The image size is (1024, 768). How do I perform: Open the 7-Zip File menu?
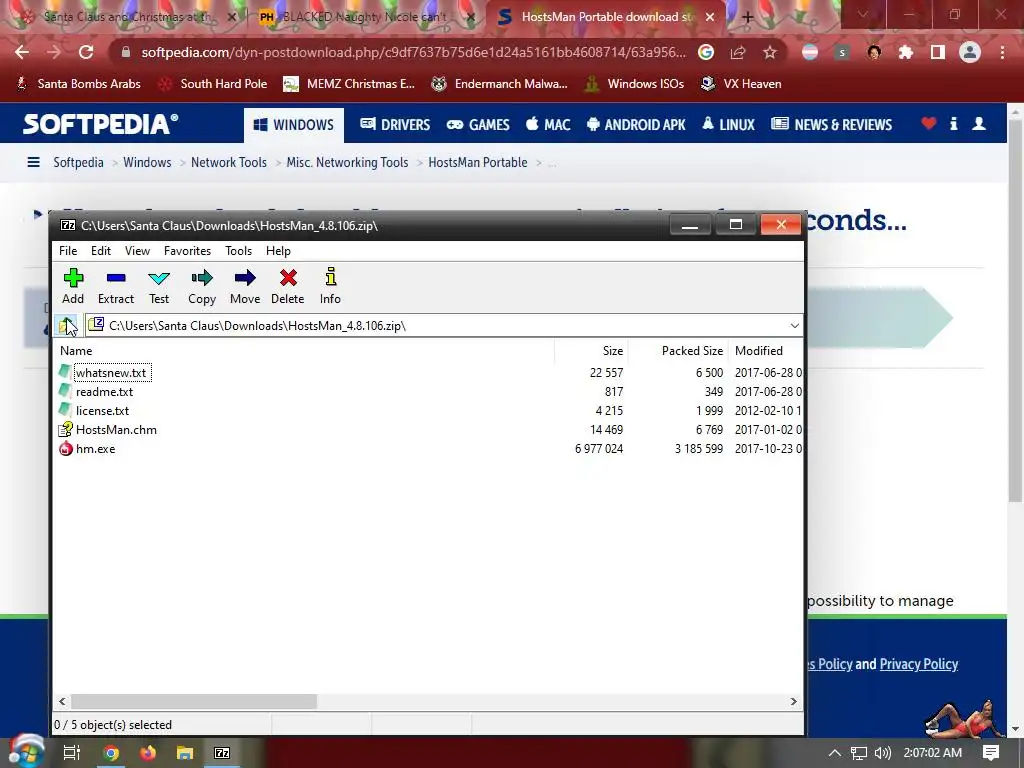(x=68, y=251)
